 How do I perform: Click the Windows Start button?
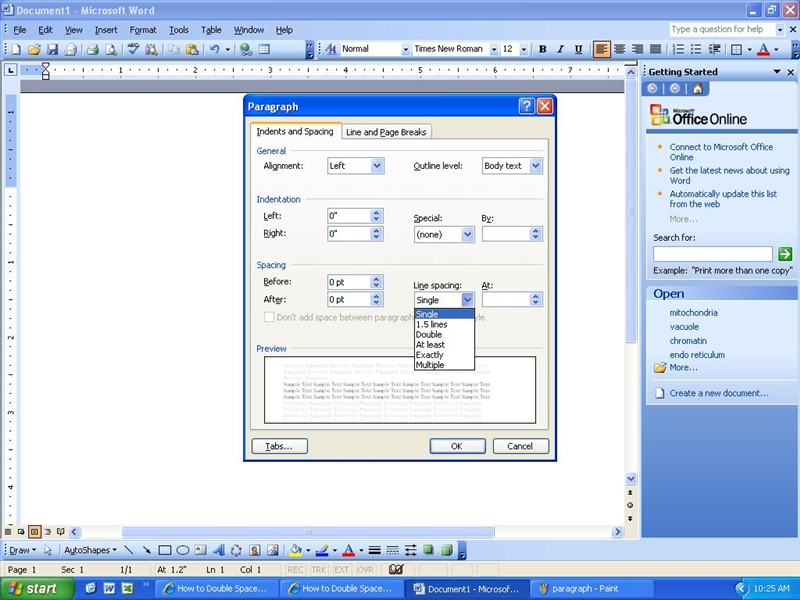point(36,588)
